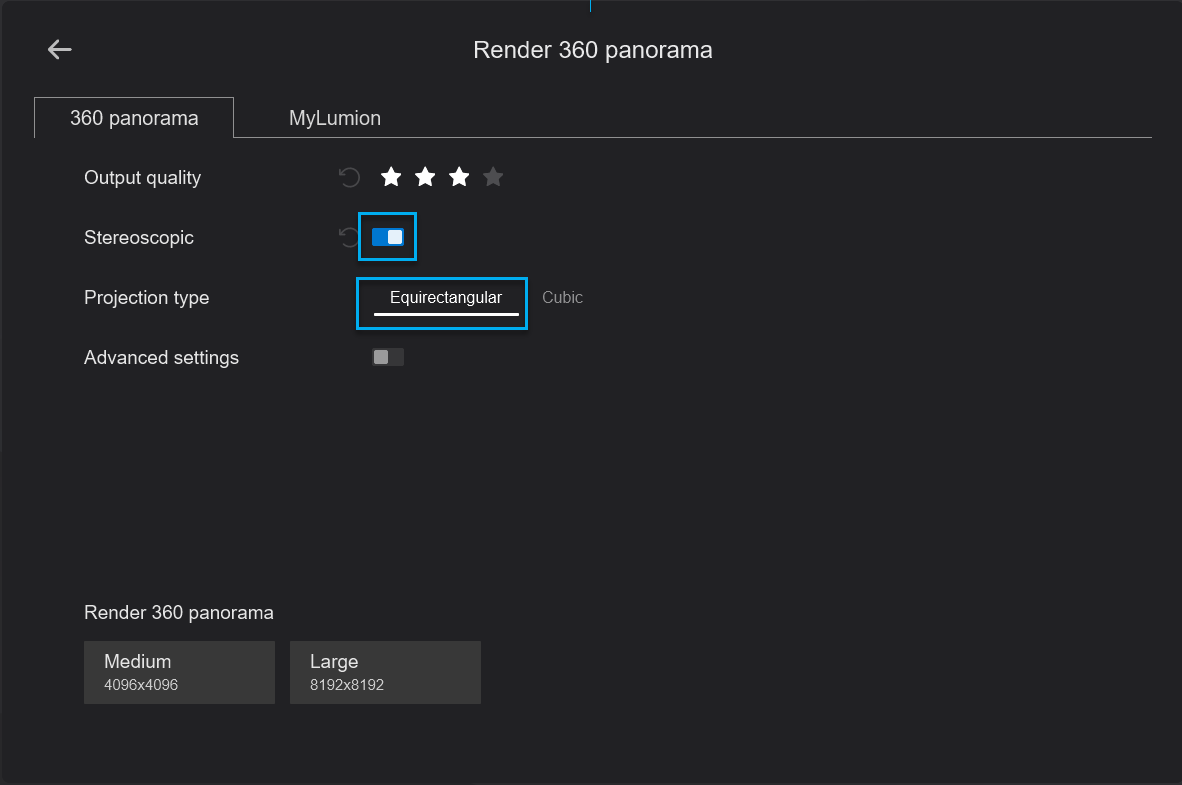Click the third output quality star
Image resolution: width=1182 pixels, height=785 pixels.
click(x=459, y=176)
